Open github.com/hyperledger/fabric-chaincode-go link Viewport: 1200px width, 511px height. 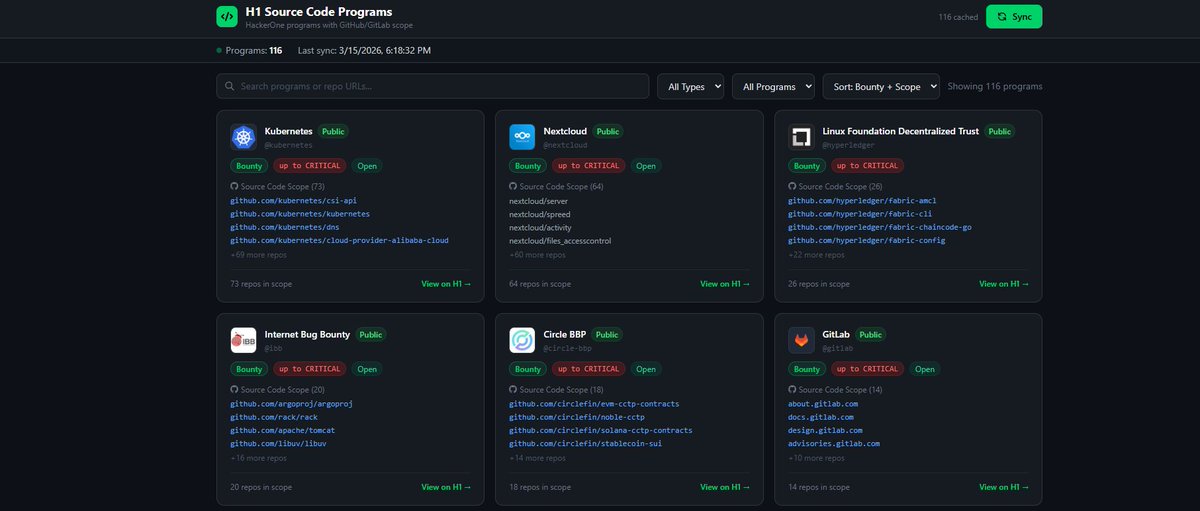pos(880,227)
